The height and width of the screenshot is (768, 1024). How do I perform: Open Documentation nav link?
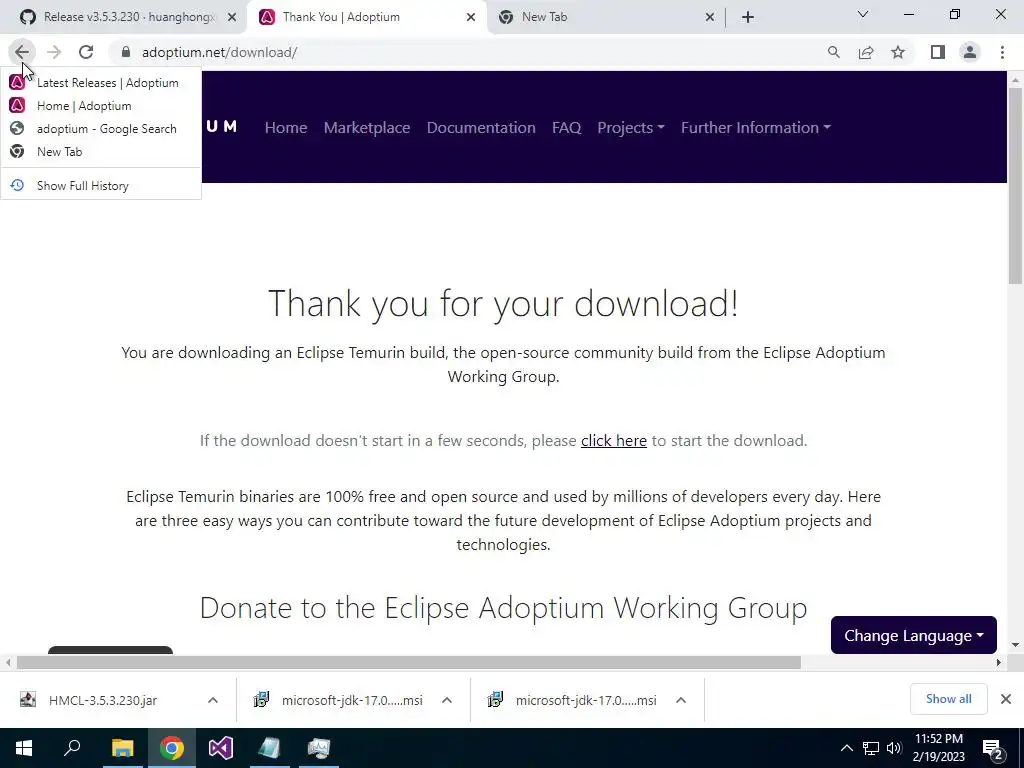(x=481, y=127)
